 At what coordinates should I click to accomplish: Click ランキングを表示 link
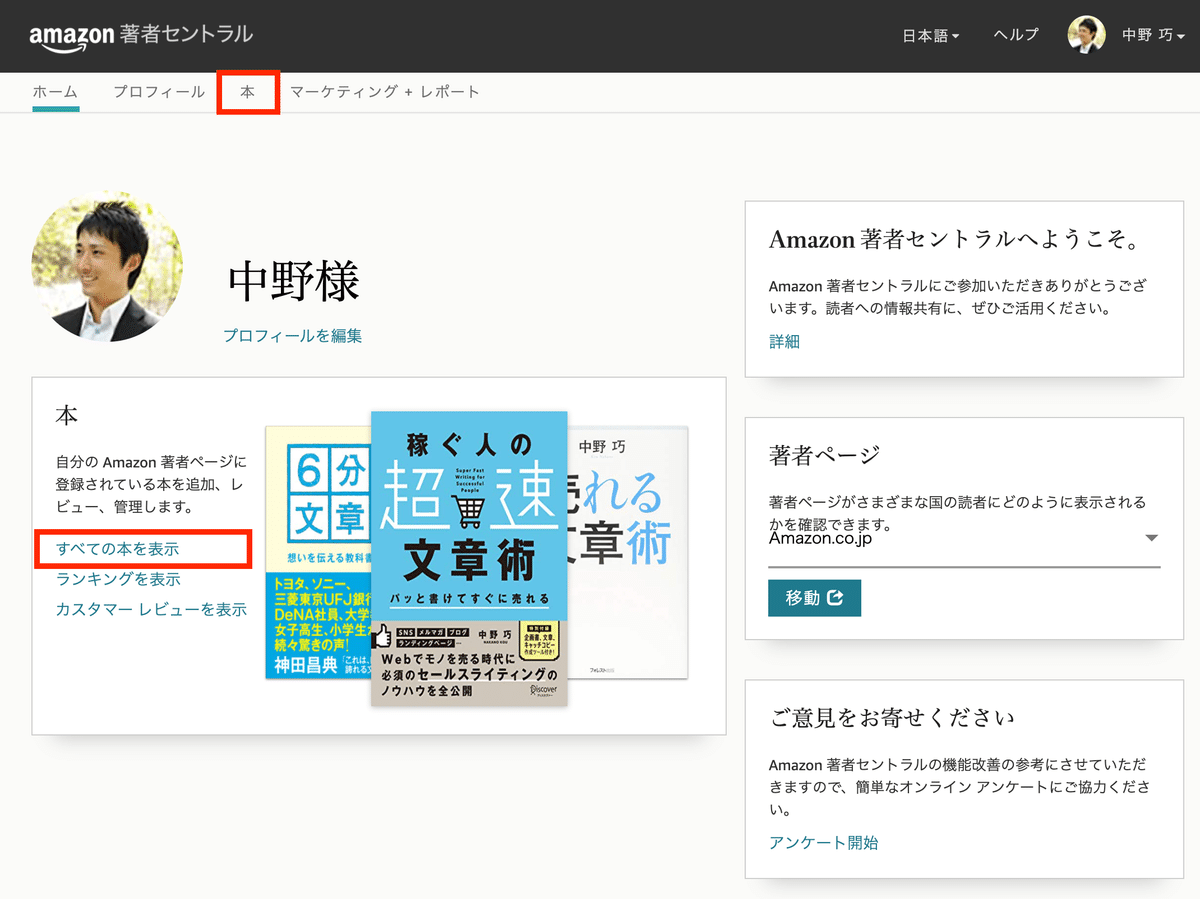tap(119, 579)
